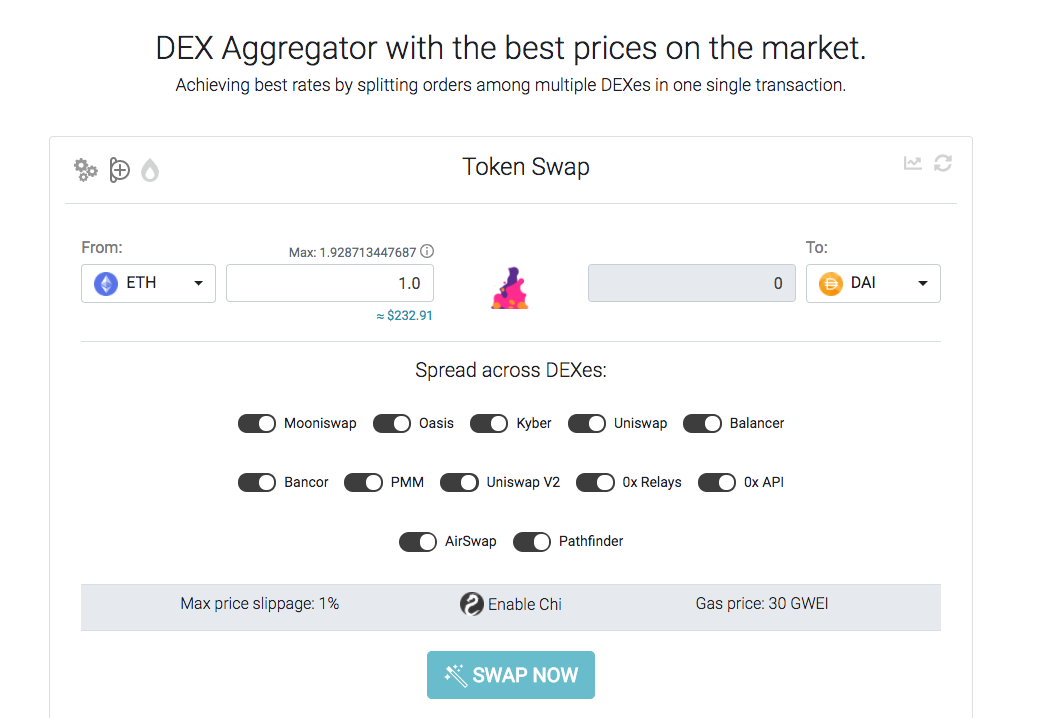Open the price chart icon
Screen dimensions: 1037x718
[x=913, y=163]
